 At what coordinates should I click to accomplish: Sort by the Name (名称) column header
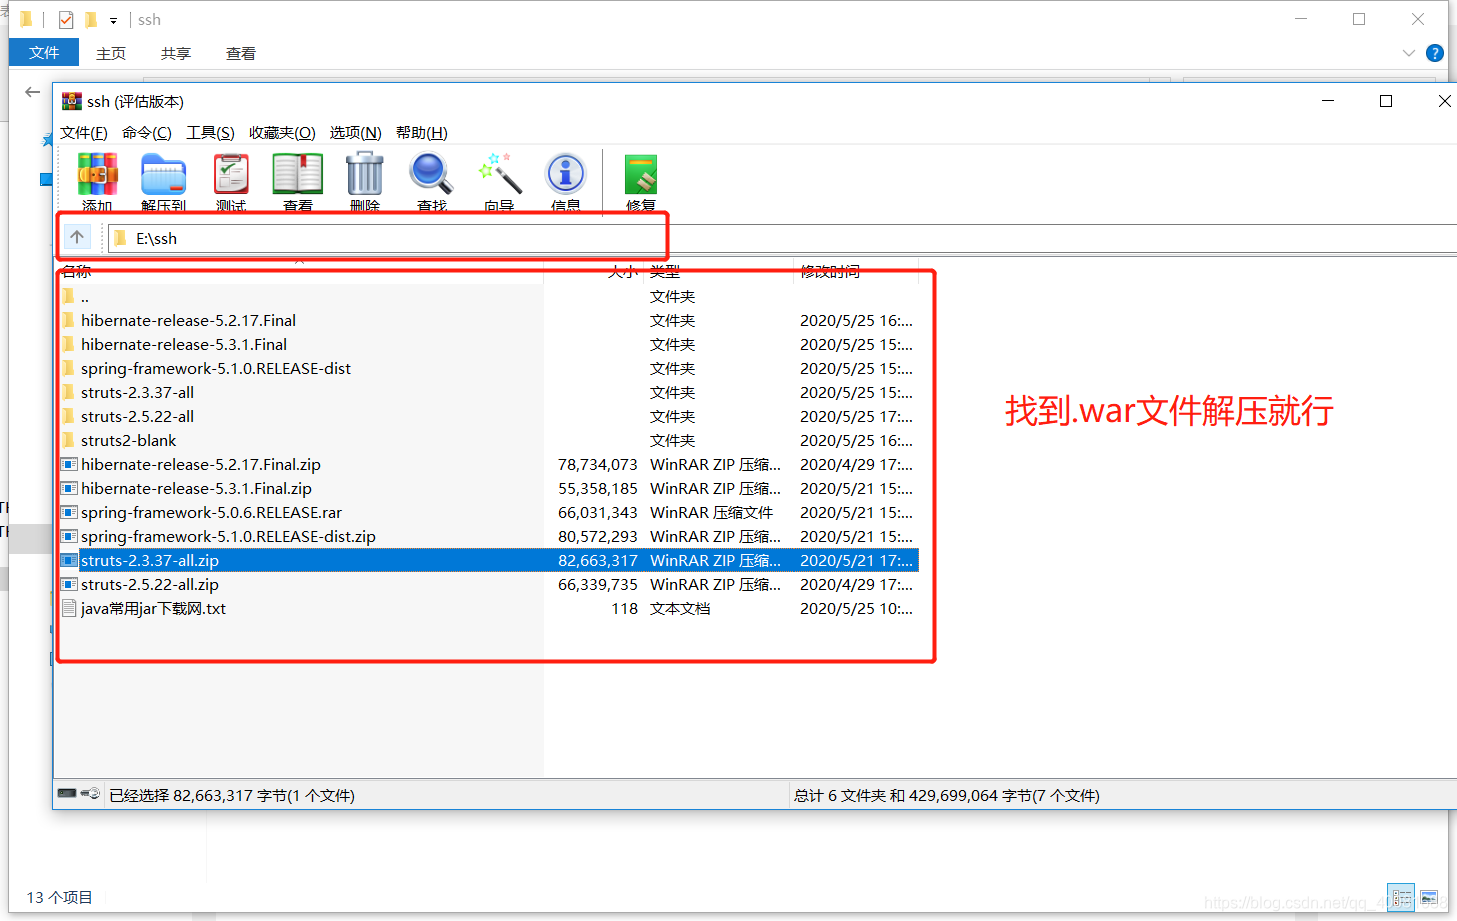pos(300,271)
